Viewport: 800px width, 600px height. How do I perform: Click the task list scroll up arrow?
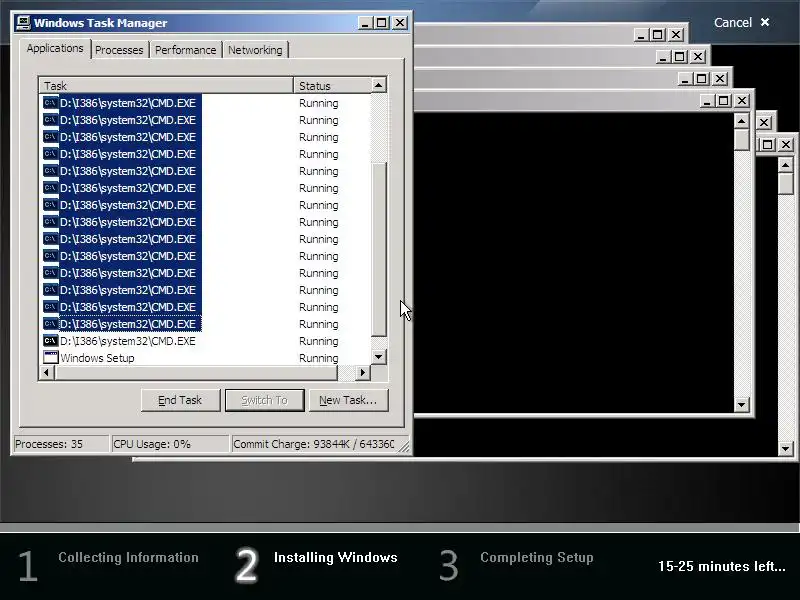[x=379, y=85]
